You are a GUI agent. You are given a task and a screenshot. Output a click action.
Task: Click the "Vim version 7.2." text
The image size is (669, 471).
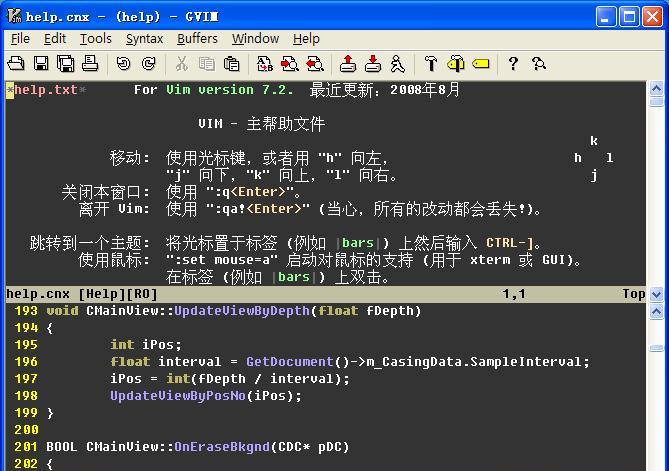pyautogui.click(x=230, y=90)
